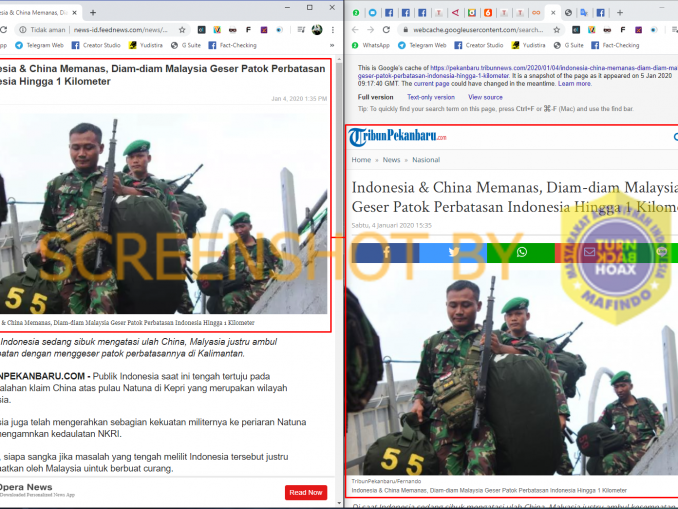This screenshot has width=678, height=509.
Task: Open the dark 'd' extension in left window
Action: point(201,30)
